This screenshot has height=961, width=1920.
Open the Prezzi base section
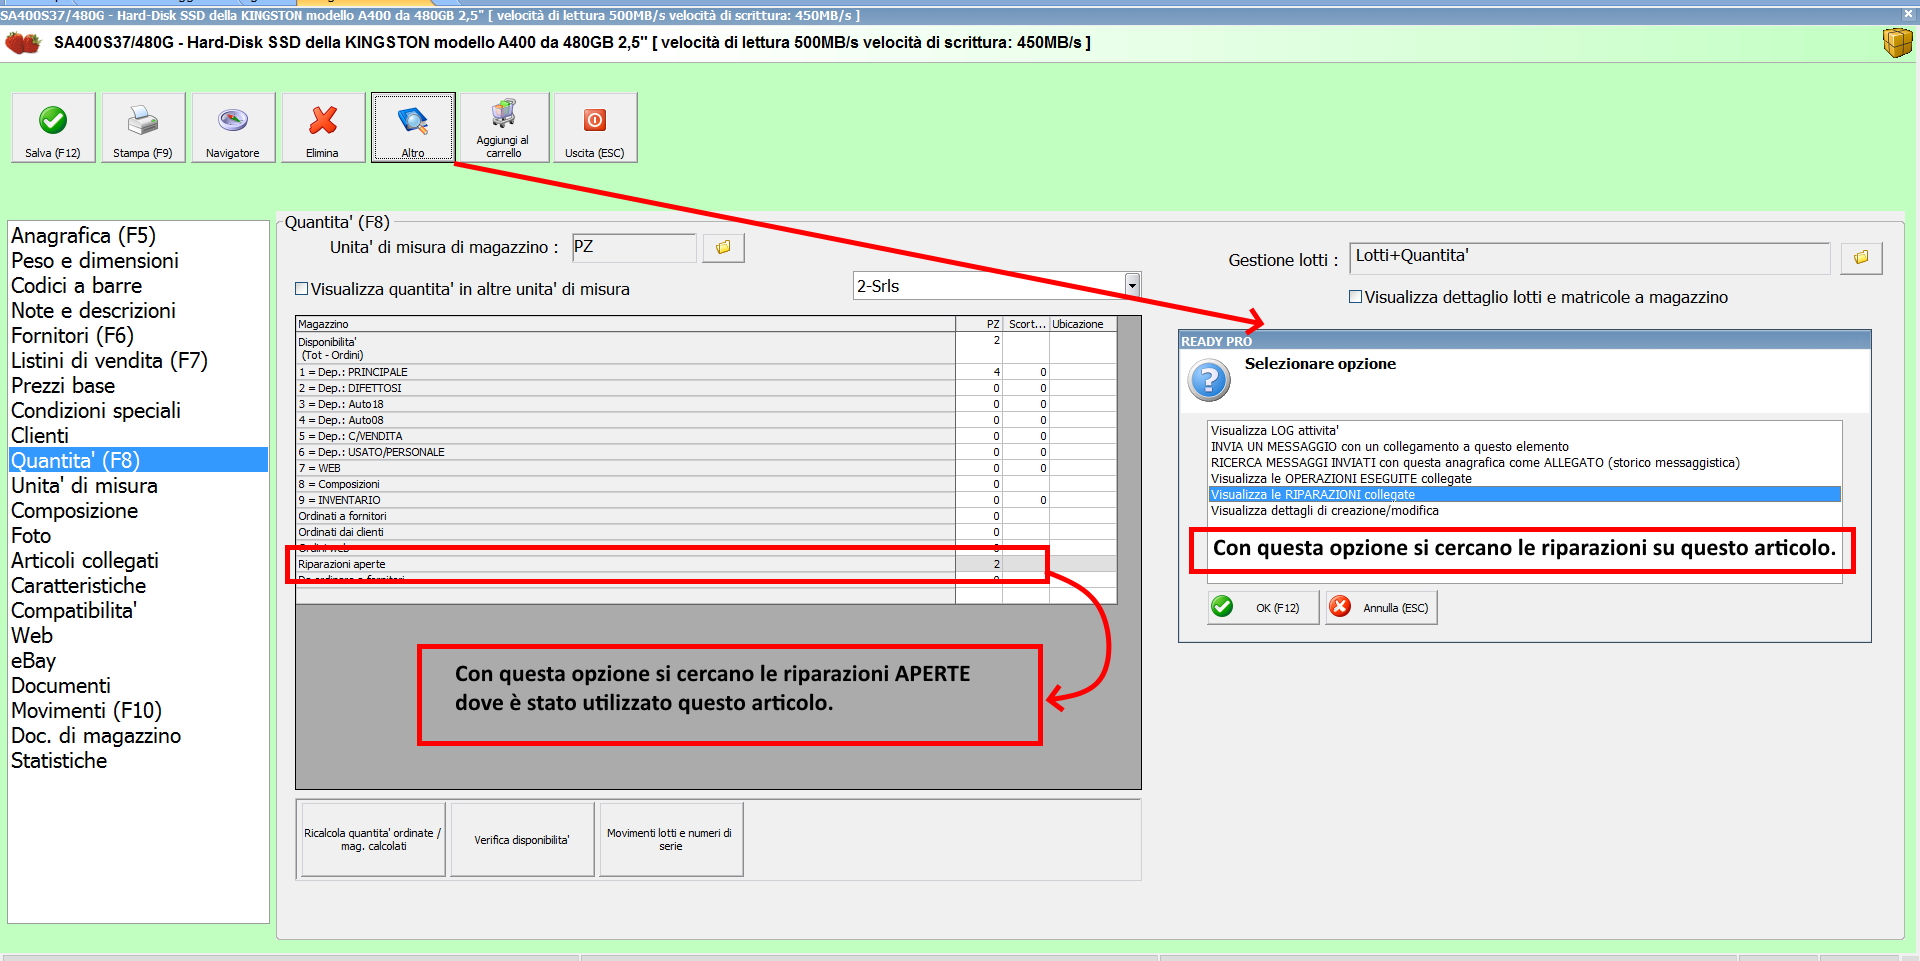[63, 385]
